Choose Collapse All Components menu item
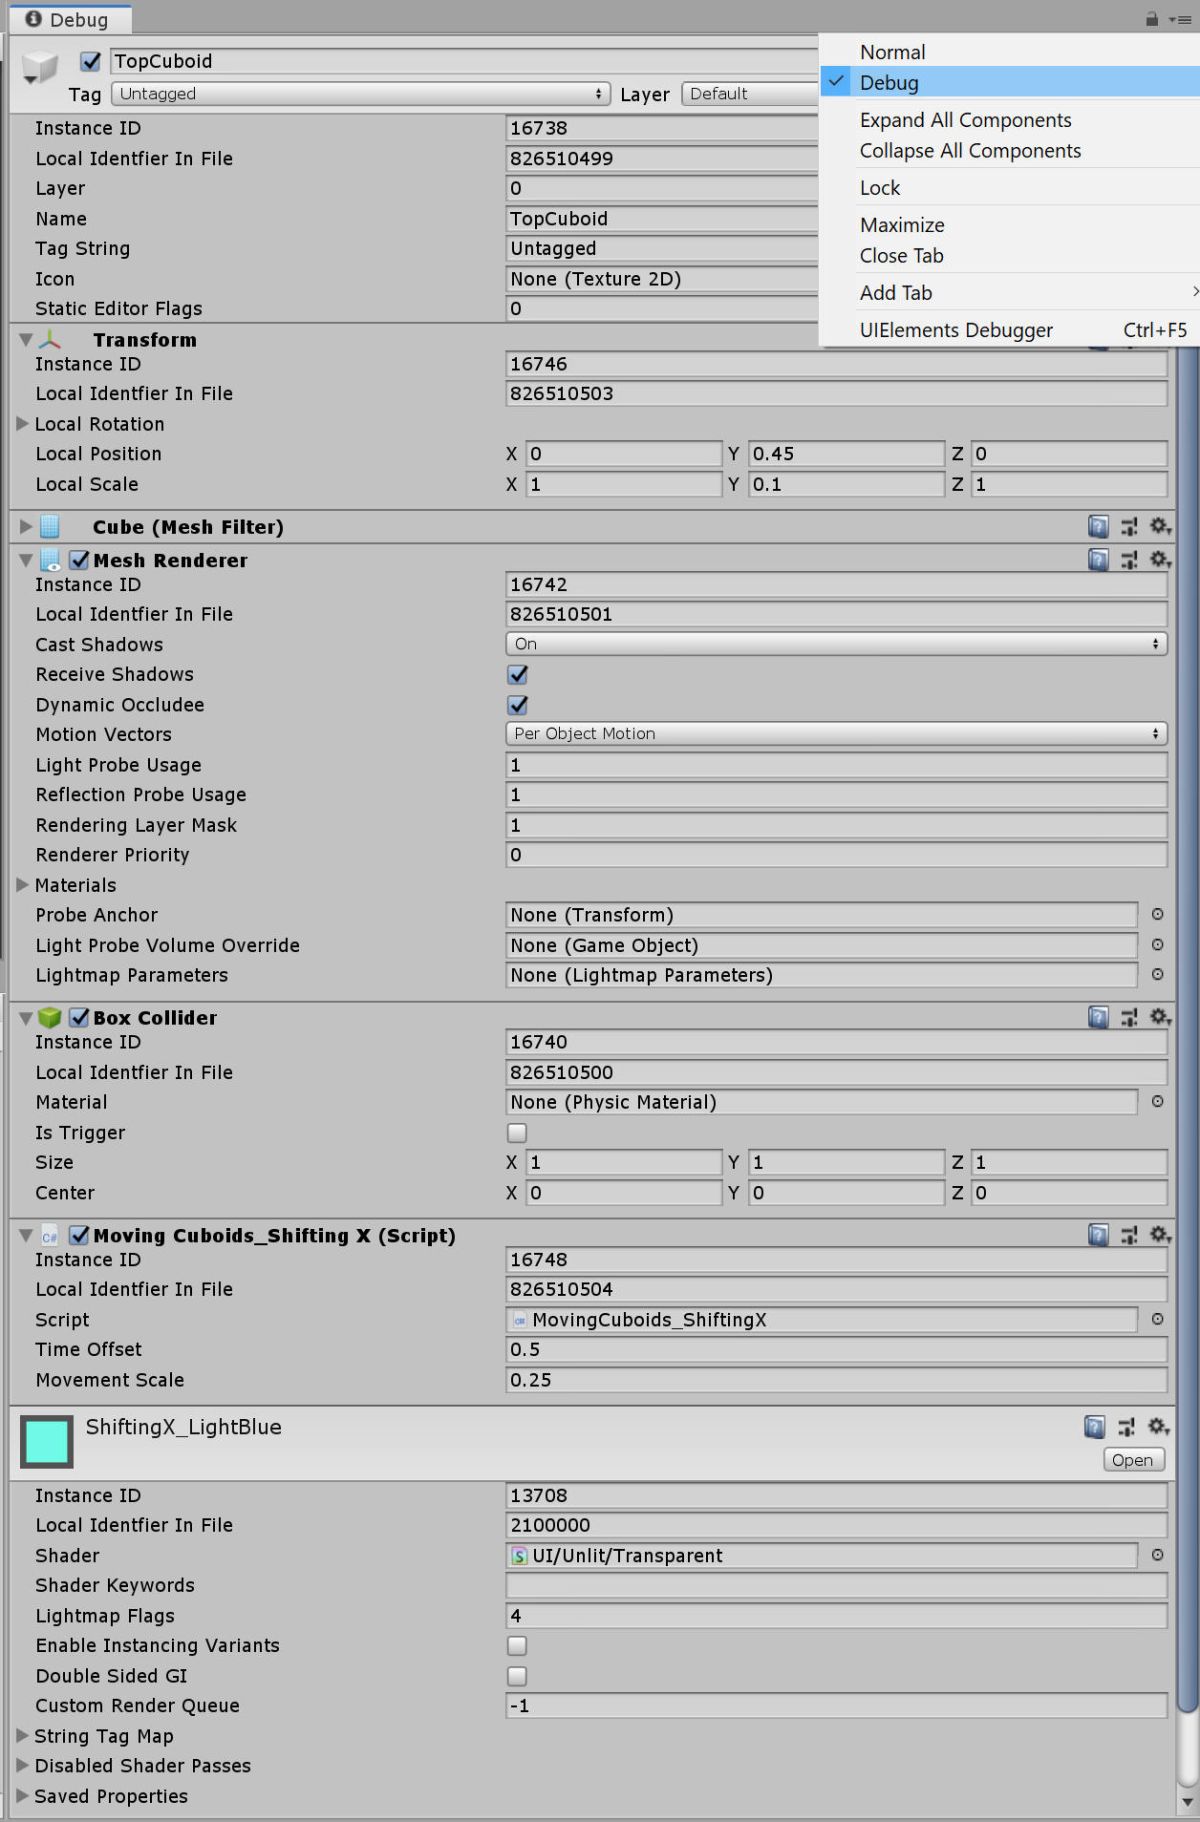 [1010, 150]
